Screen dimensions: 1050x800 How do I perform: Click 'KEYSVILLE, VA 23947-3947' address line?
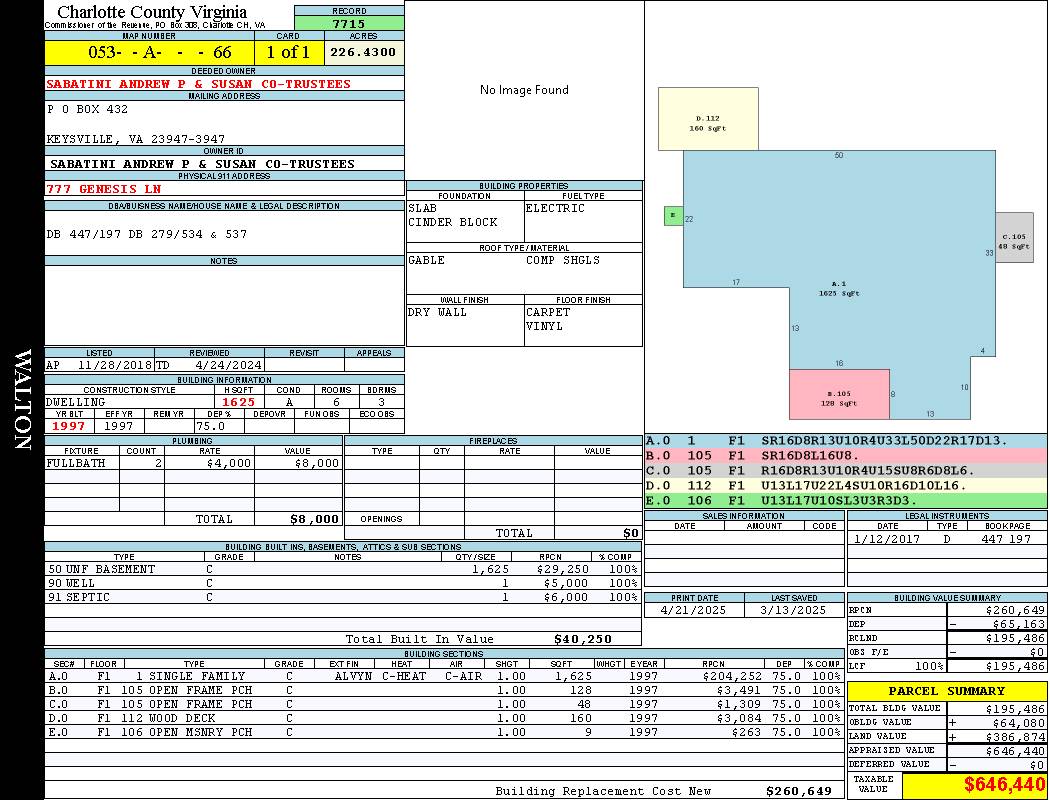(x=135, y=139)
